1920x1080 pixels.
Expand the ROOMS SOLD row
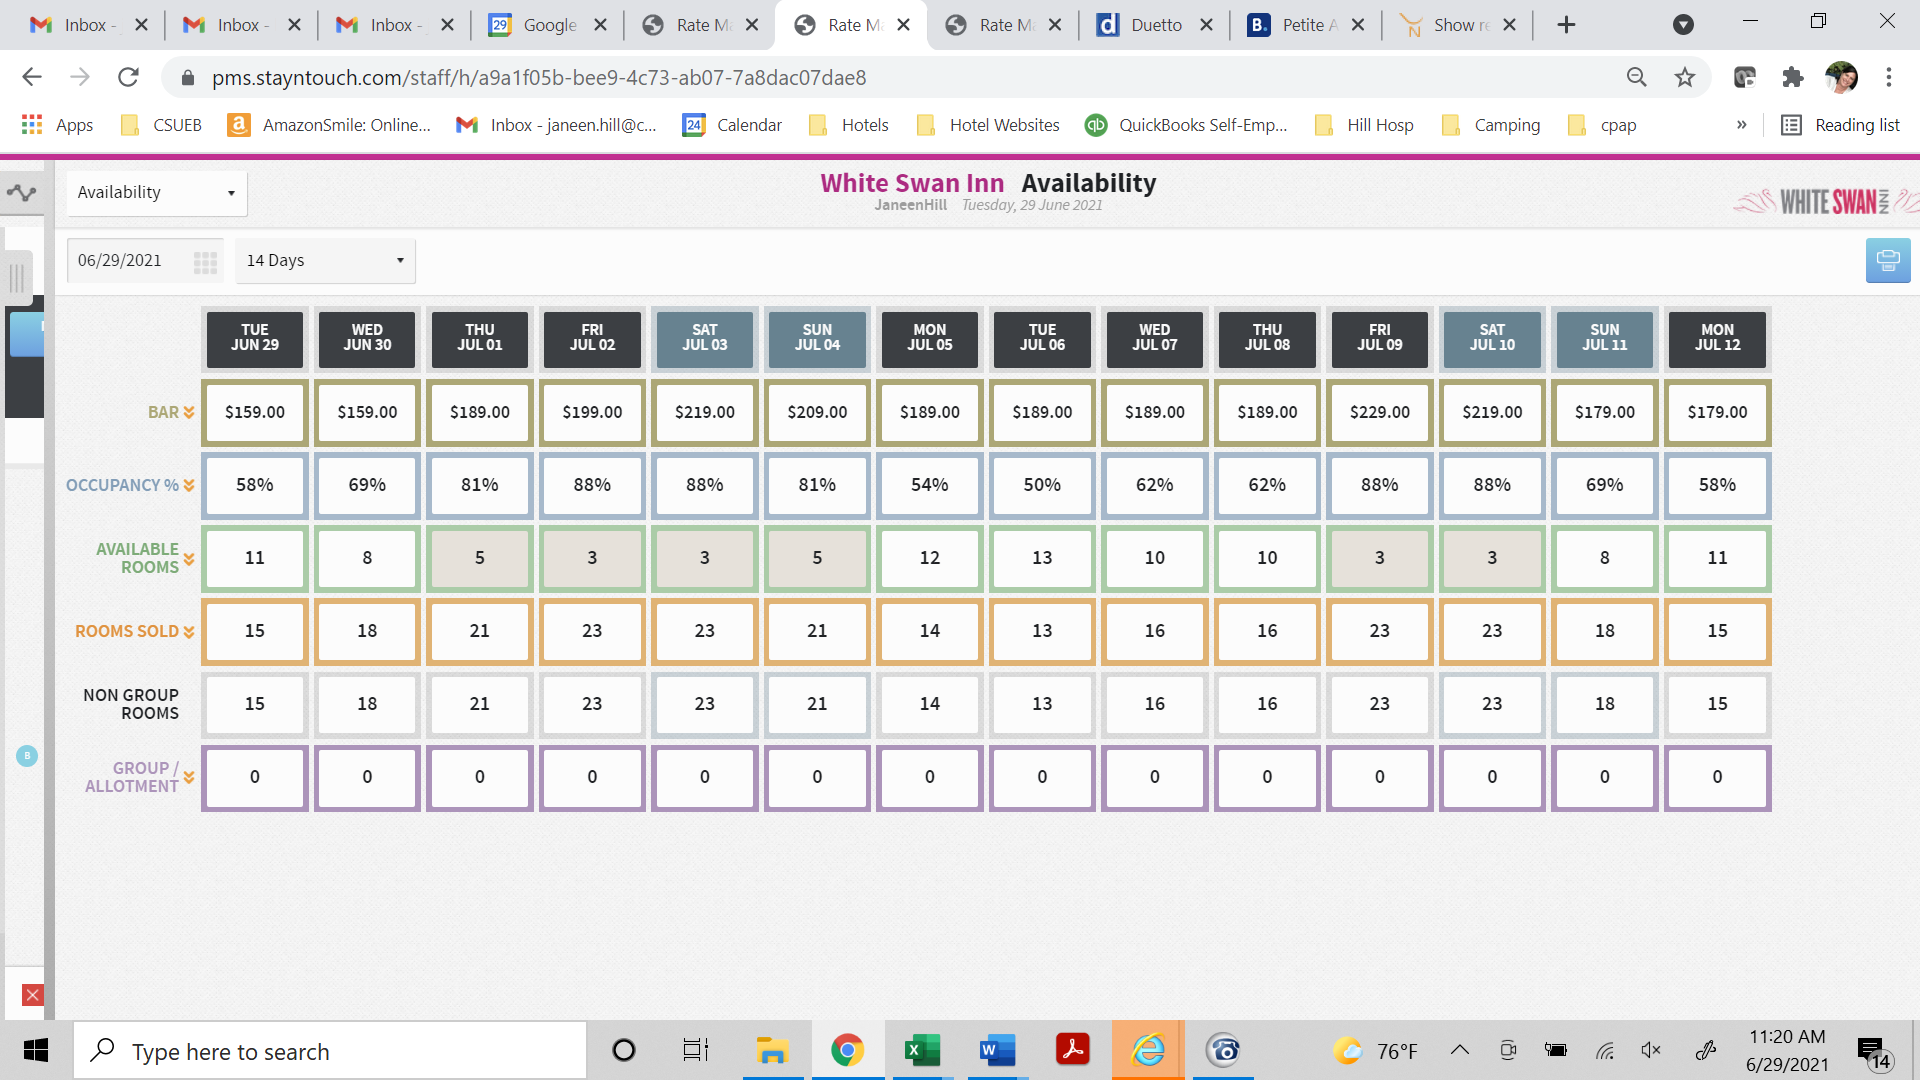coord(188,632)
